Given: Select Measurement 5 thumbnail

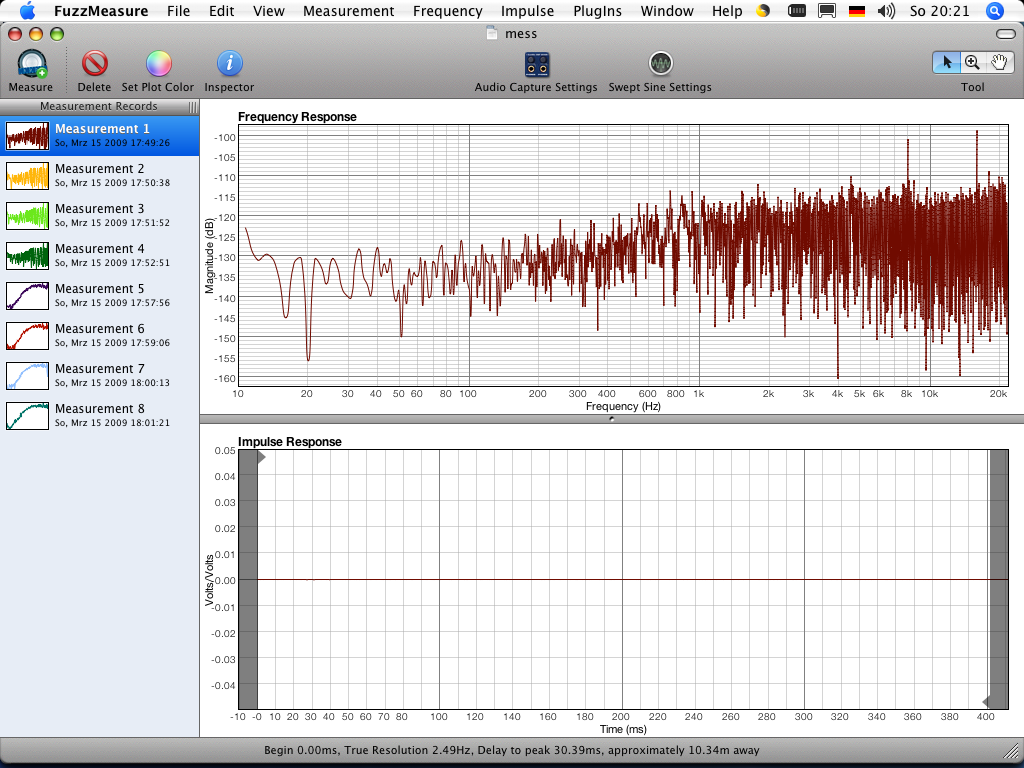Looking at the screenshot, I should pyautogui.click(x=27, y=295).
